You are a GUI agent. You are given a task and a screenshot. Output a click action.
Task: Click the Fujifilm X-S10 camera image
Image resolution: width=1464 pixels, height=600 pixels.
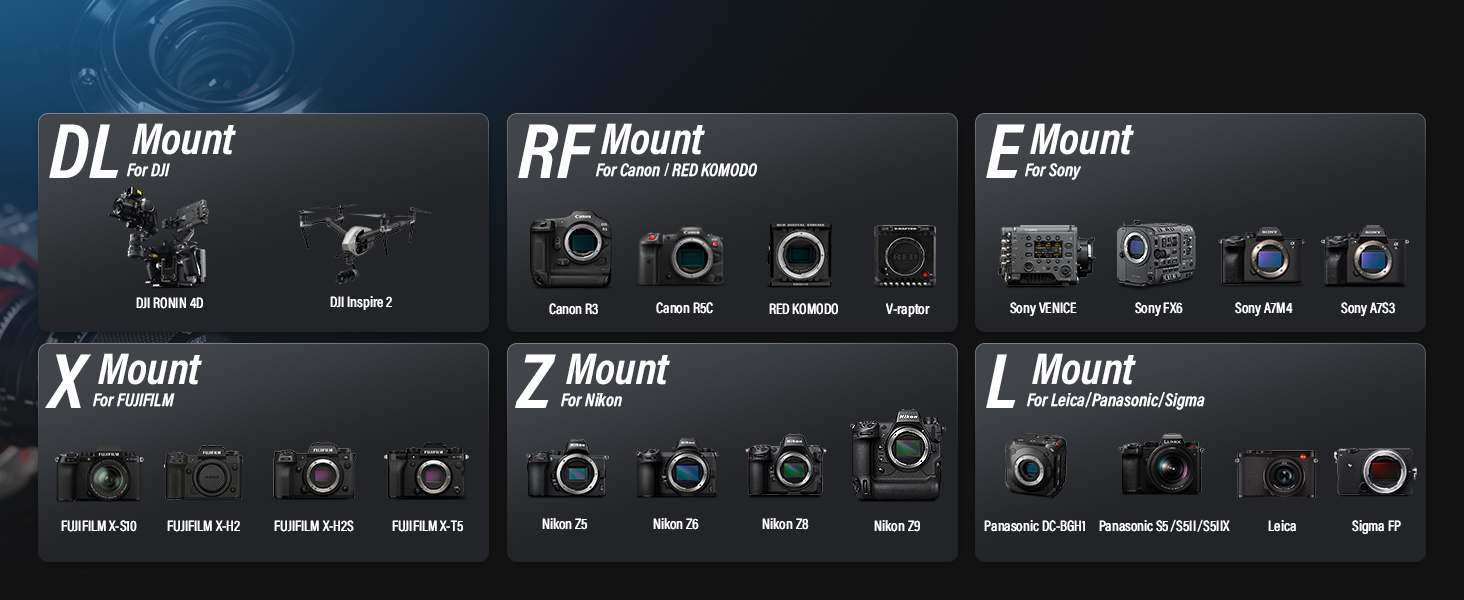pyautogui.click(x=98, y=474)
